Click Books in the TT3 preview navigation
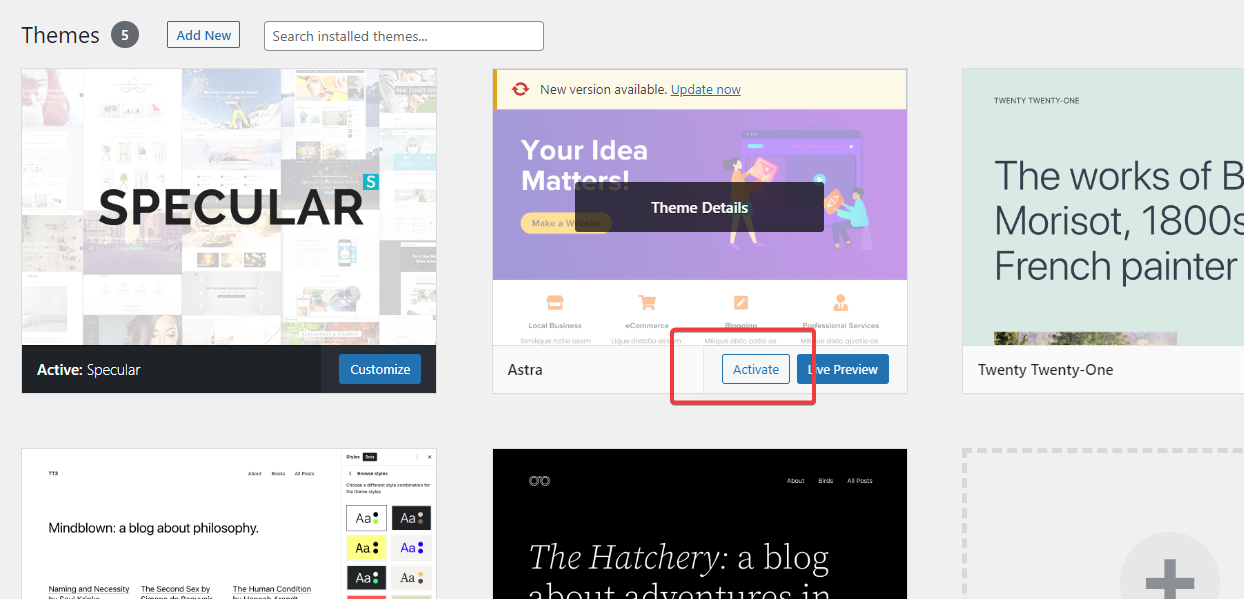 click(278, 474)
